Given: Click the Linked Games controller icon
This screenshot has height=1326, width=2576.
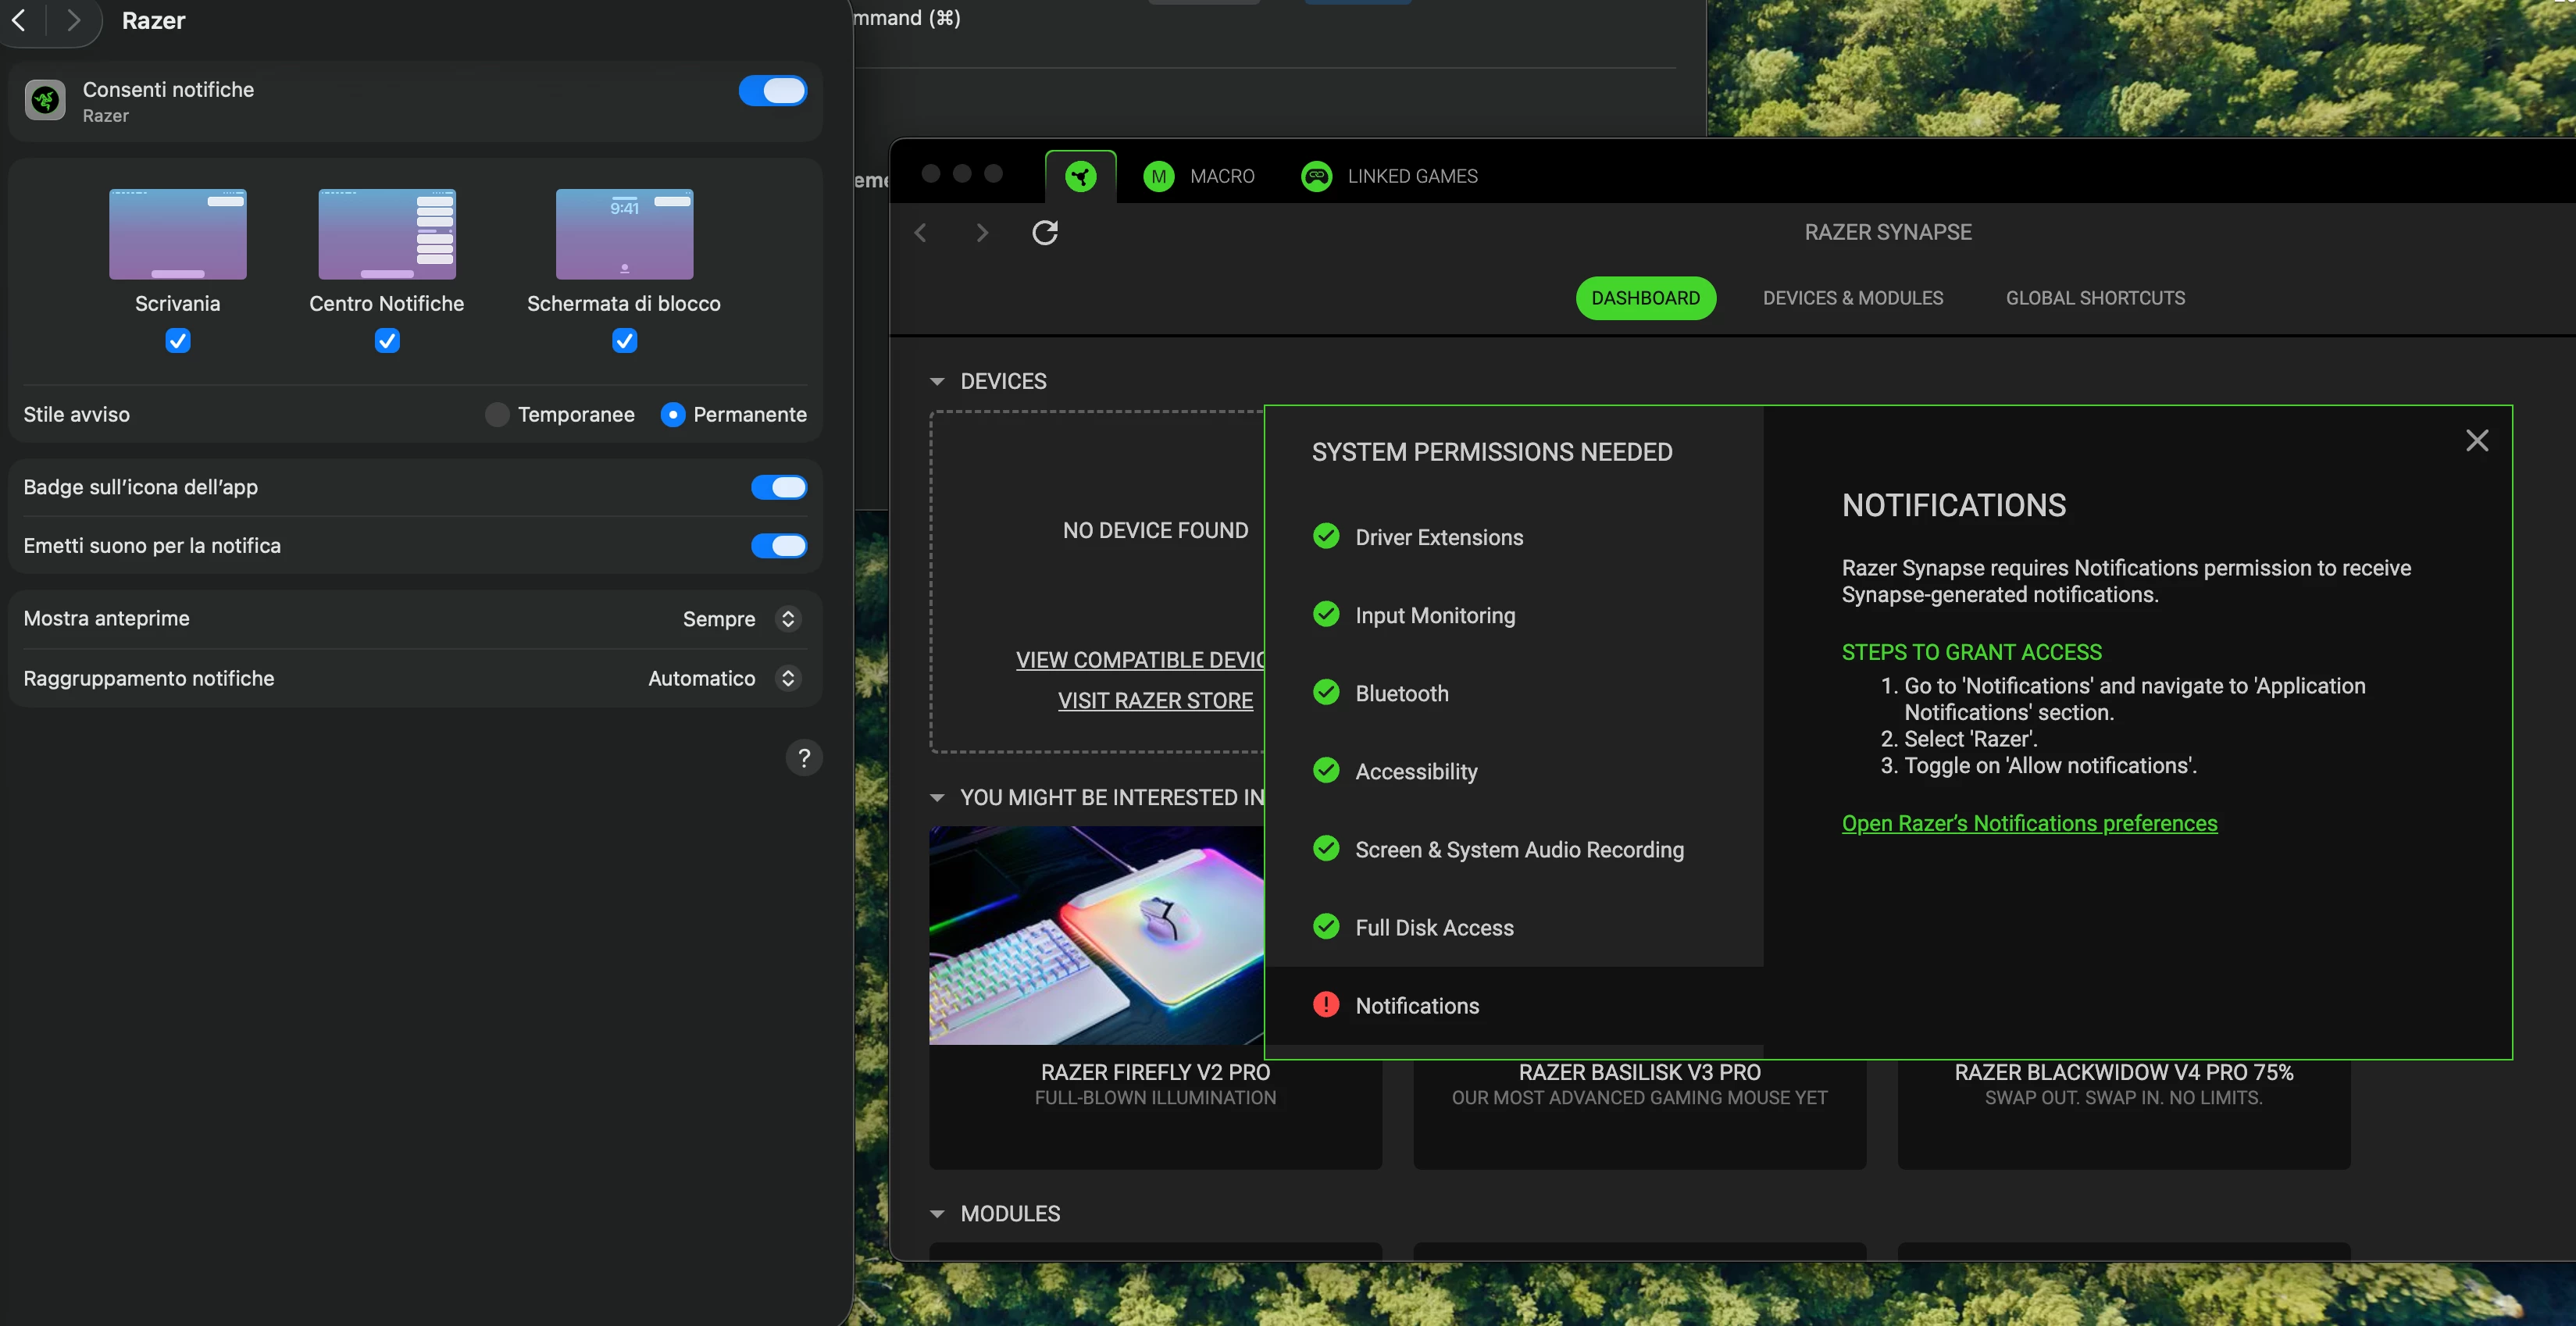Looking at the screenshot, I should tap(1316, 177).
